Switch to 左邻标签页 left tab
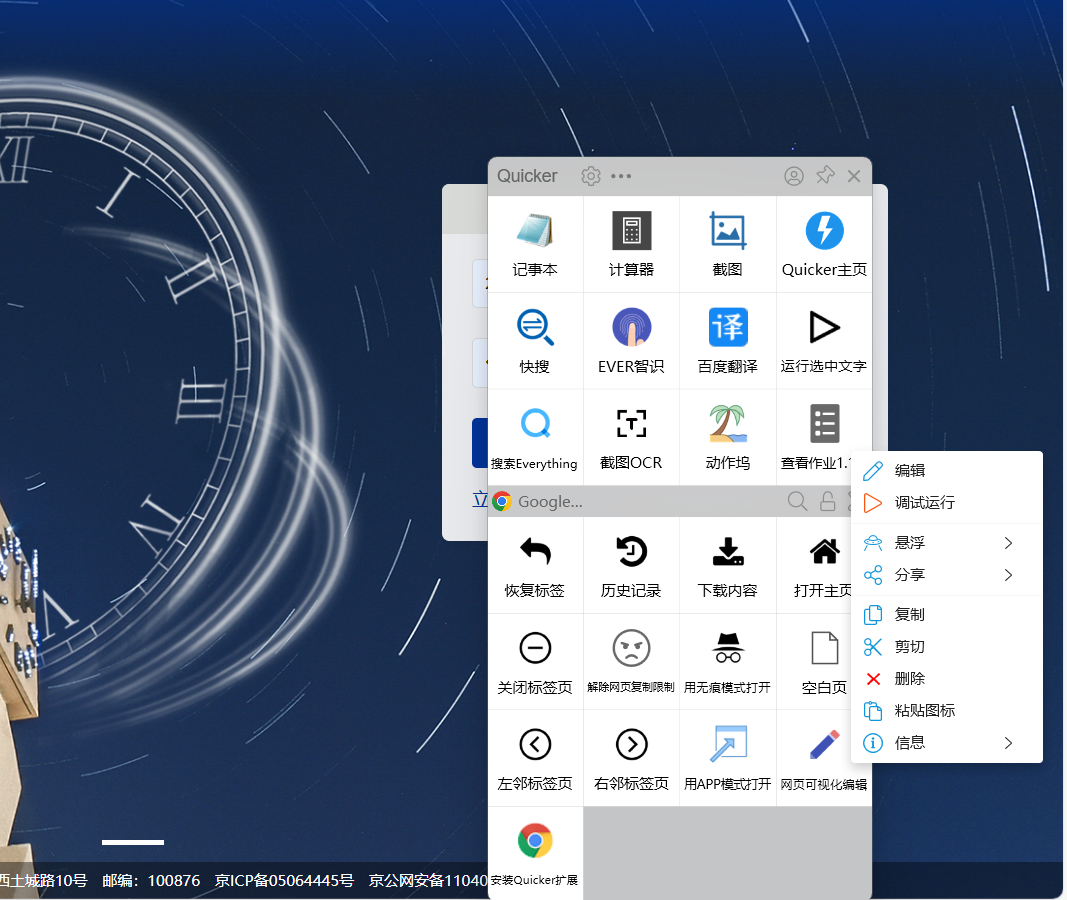1067x900 pixels. (x=535, y=759)
